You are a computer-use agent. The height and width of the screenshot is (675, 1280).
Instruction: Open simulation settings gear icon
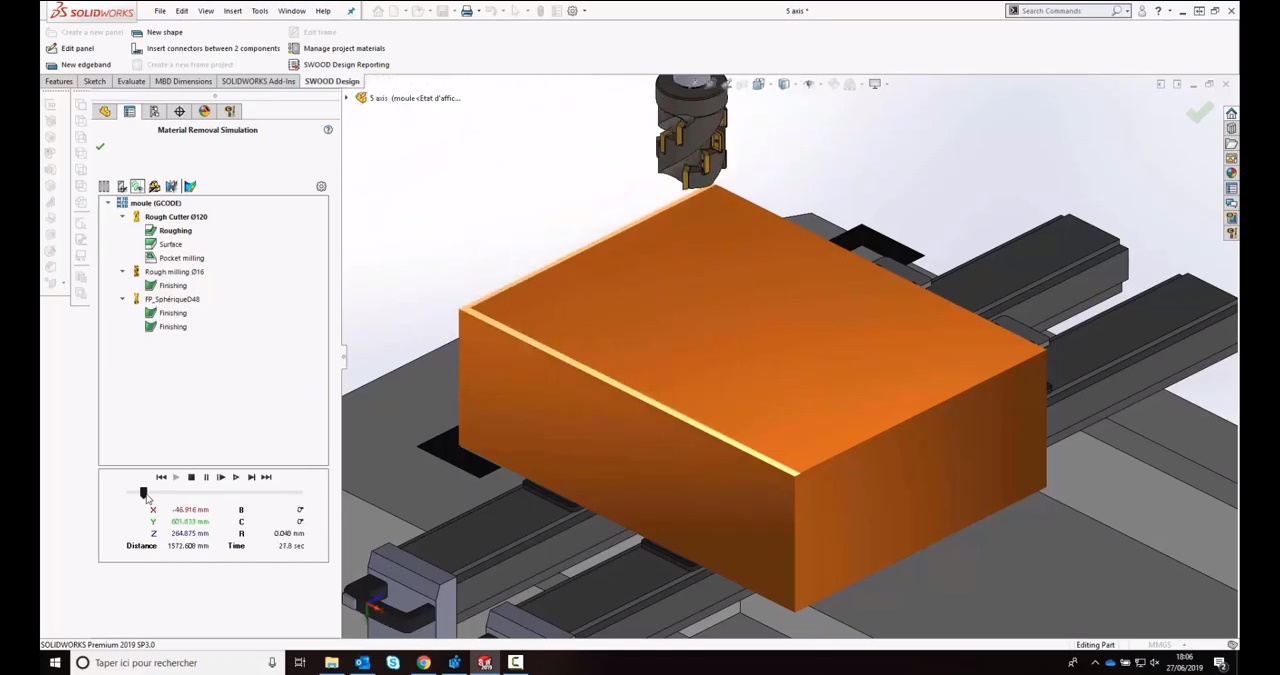click(321, 187)
